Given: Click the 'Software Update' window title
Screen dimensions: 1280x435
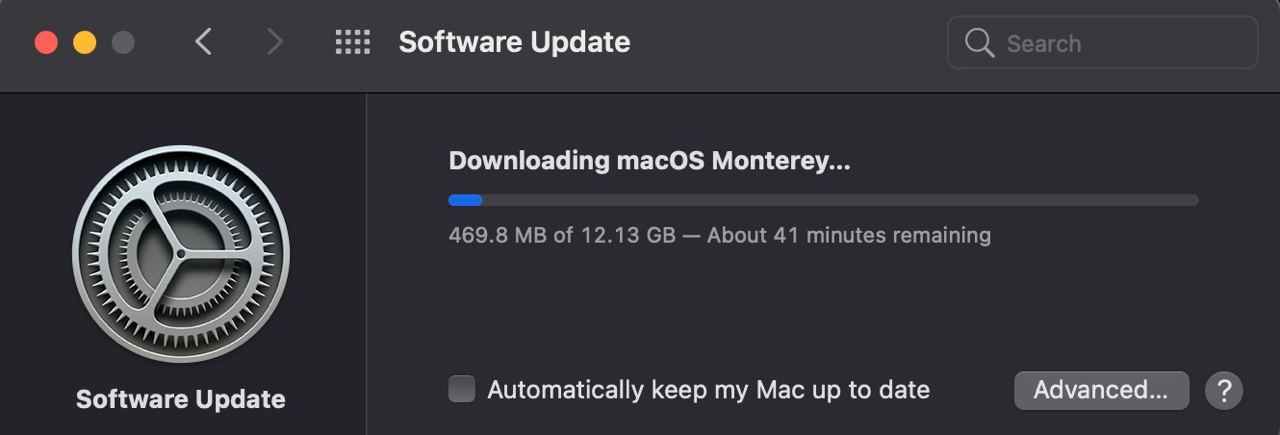Looking at the screenshot, I should point(514,42).
